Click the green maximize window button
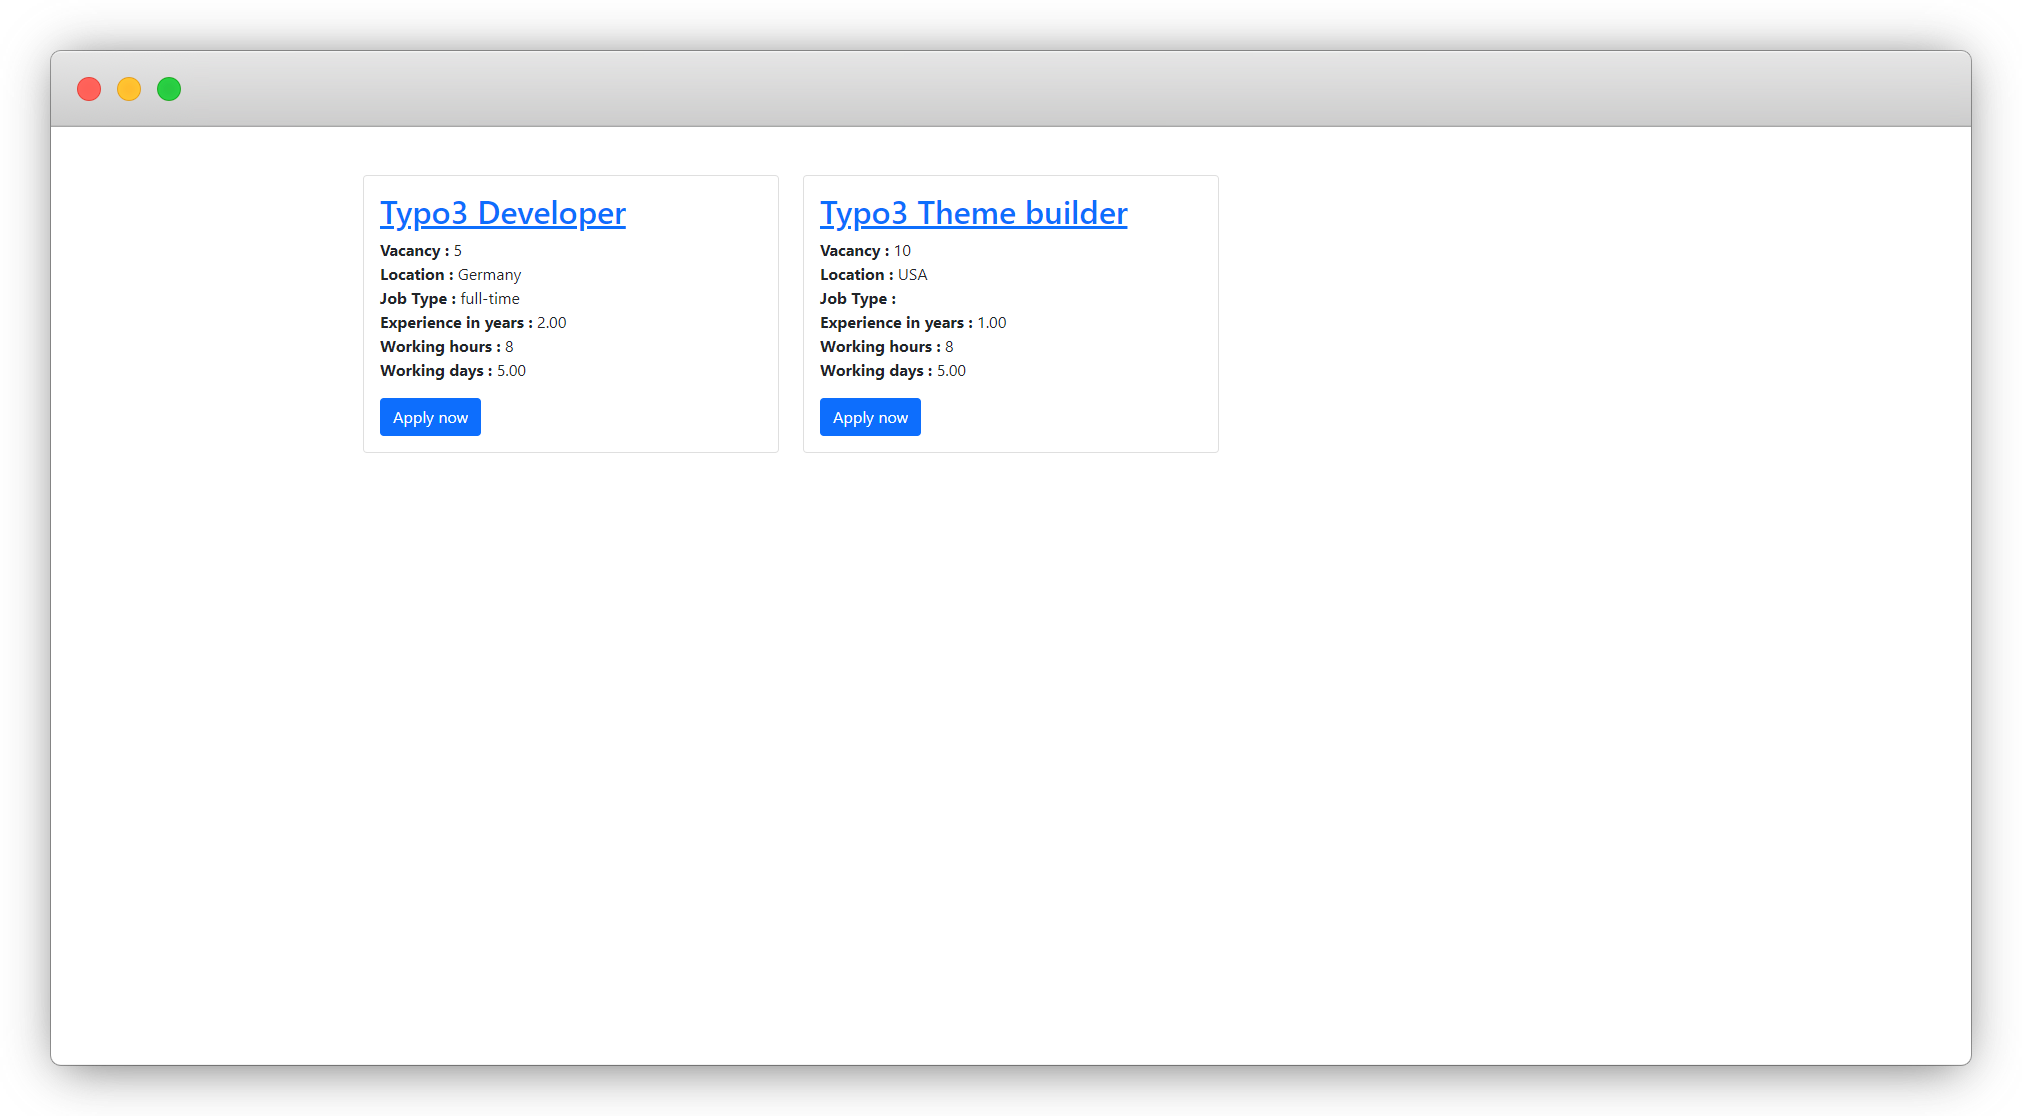This screenshot has height=1116, width=2022. (x=169, y=89)
